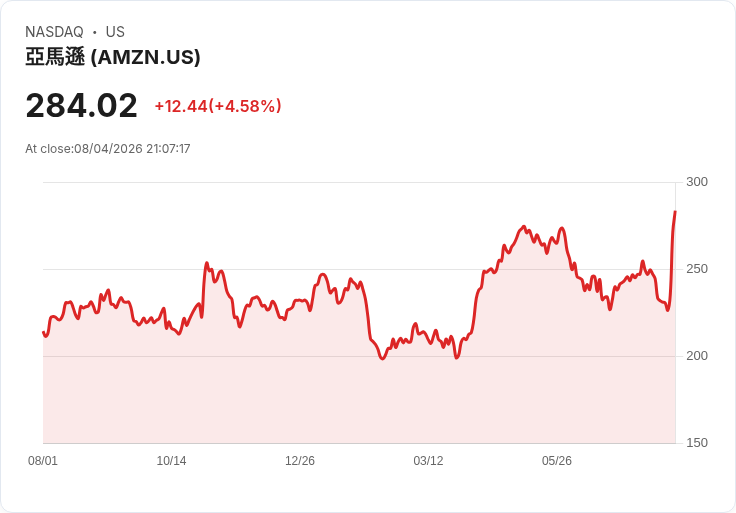Click the 08/01 x-axis date label
Image resolution: width=736 pixels, height=513 pixels.
43,460
